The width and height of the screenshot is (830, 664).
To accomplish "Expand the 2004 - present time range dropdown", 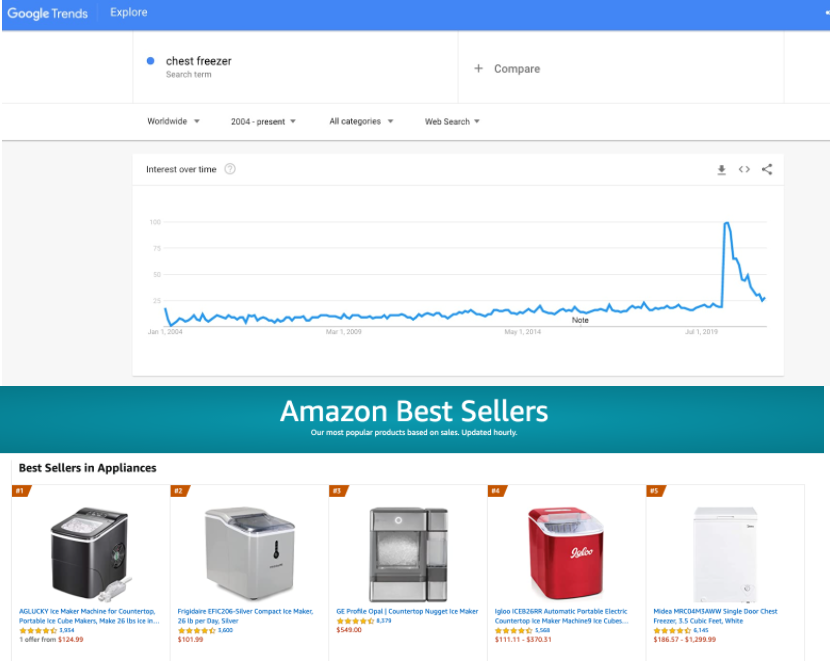I will click(263, 121).
